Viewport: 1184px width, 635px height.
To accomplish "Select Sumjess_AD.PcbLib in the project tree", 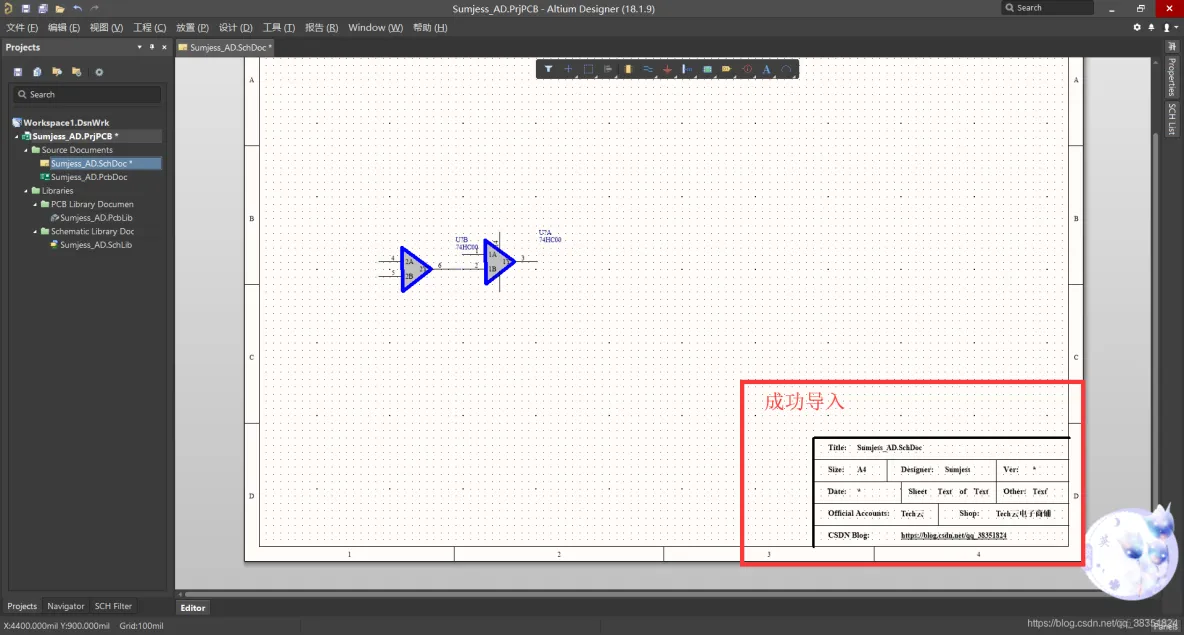I will pyautogui.click(x=96, y=218).
